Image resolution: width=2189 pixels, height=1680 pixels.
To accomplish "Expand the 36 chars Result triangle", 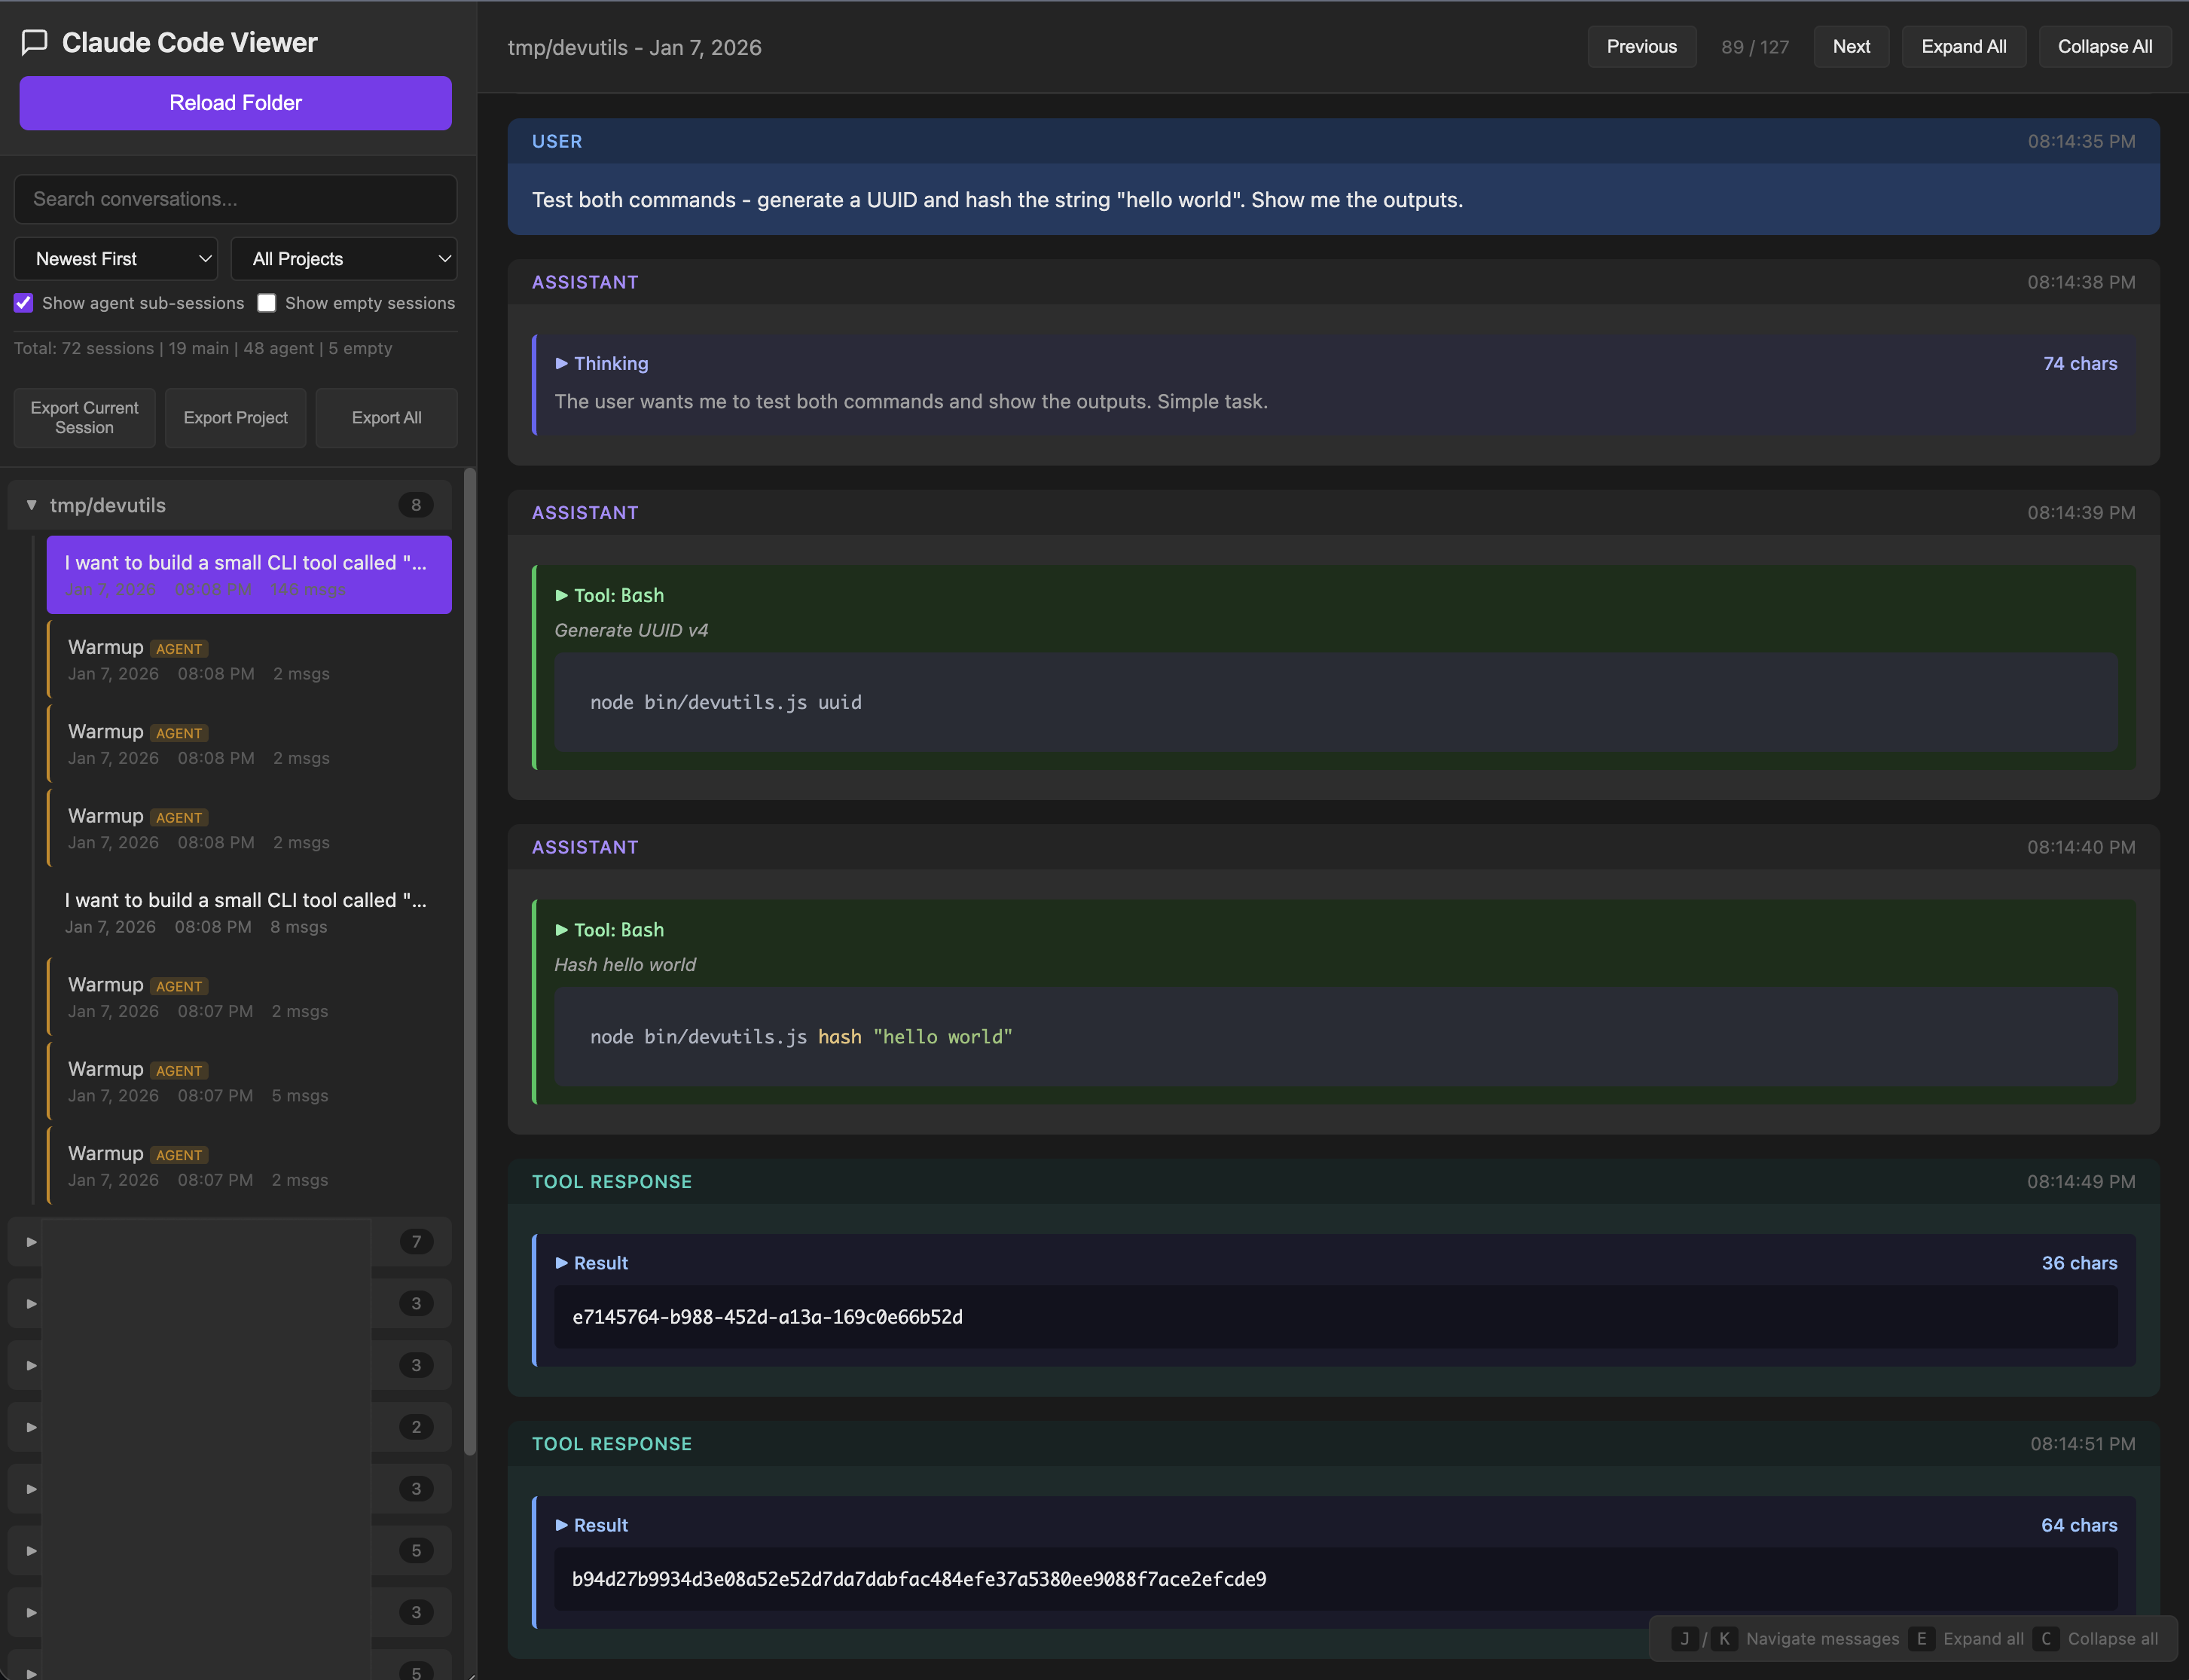I will pyautogui.click(x=561, y=1263).
